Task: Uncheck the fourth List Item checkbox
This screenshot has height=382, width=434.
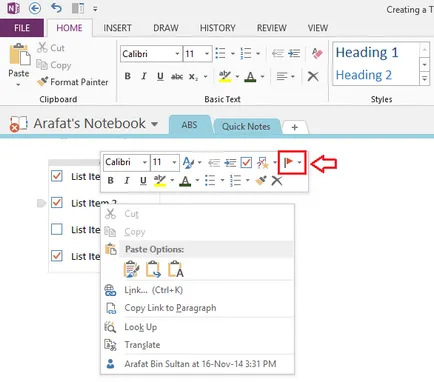Action: tap(57, 256)
